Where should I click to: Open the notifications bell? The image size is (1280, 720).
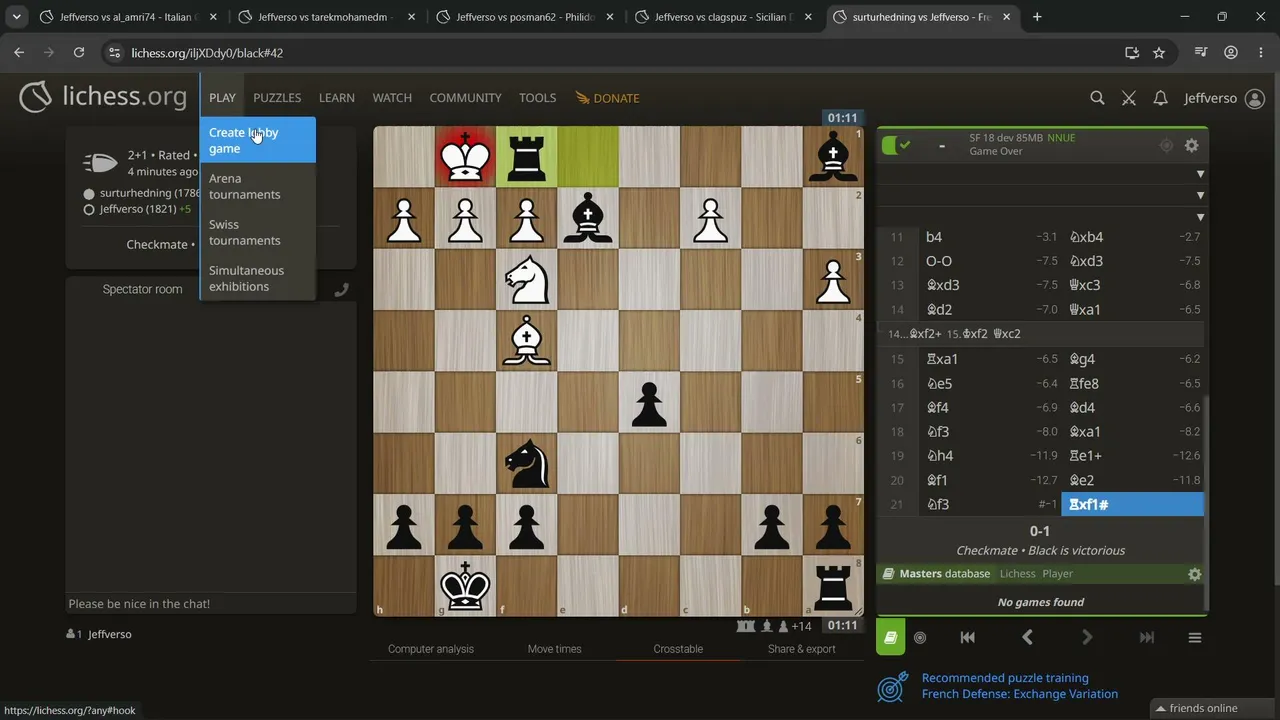1160,98
